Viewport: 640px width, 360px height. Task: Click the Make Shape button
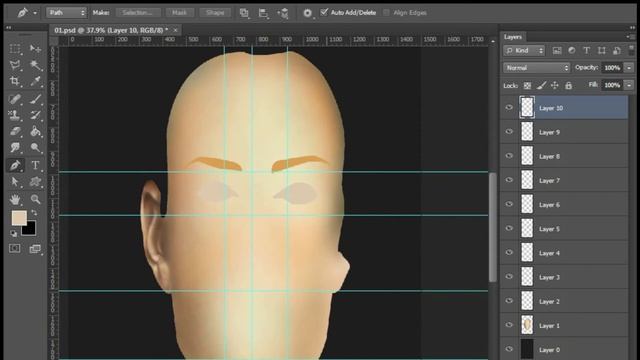point(215,13)
